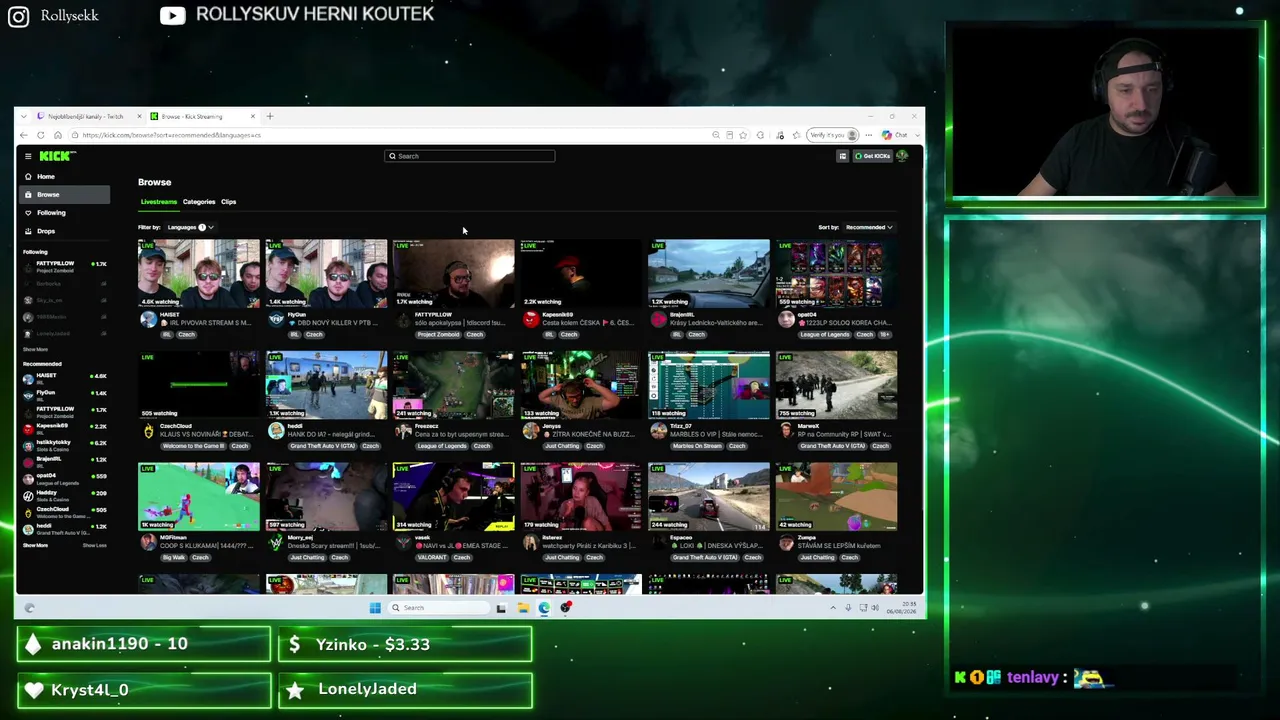Open a new browser tab
Screen dimensions: 1280x720
269,116
